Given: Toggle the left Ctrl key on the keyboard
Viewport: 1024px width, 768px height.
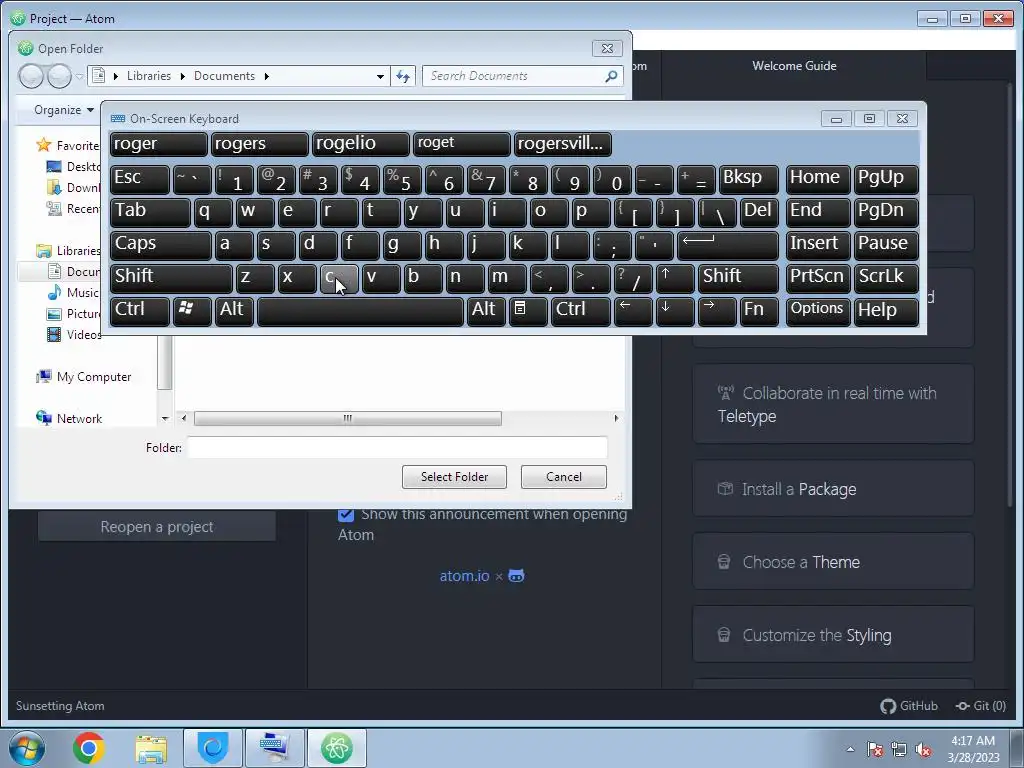Looking at the screenshot, I should point(140,311).
